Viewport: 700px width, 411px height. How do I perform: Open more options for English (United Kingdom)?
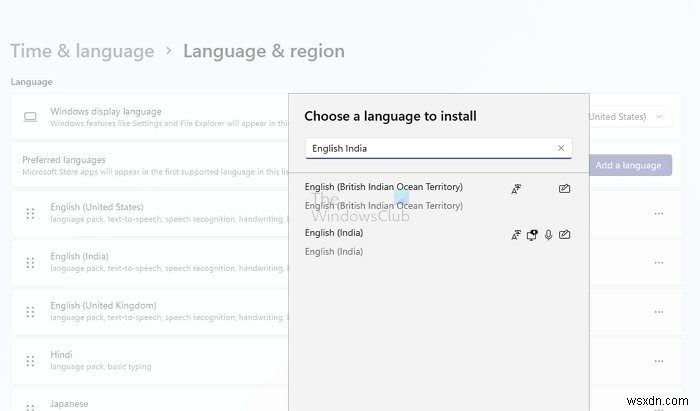659,310
